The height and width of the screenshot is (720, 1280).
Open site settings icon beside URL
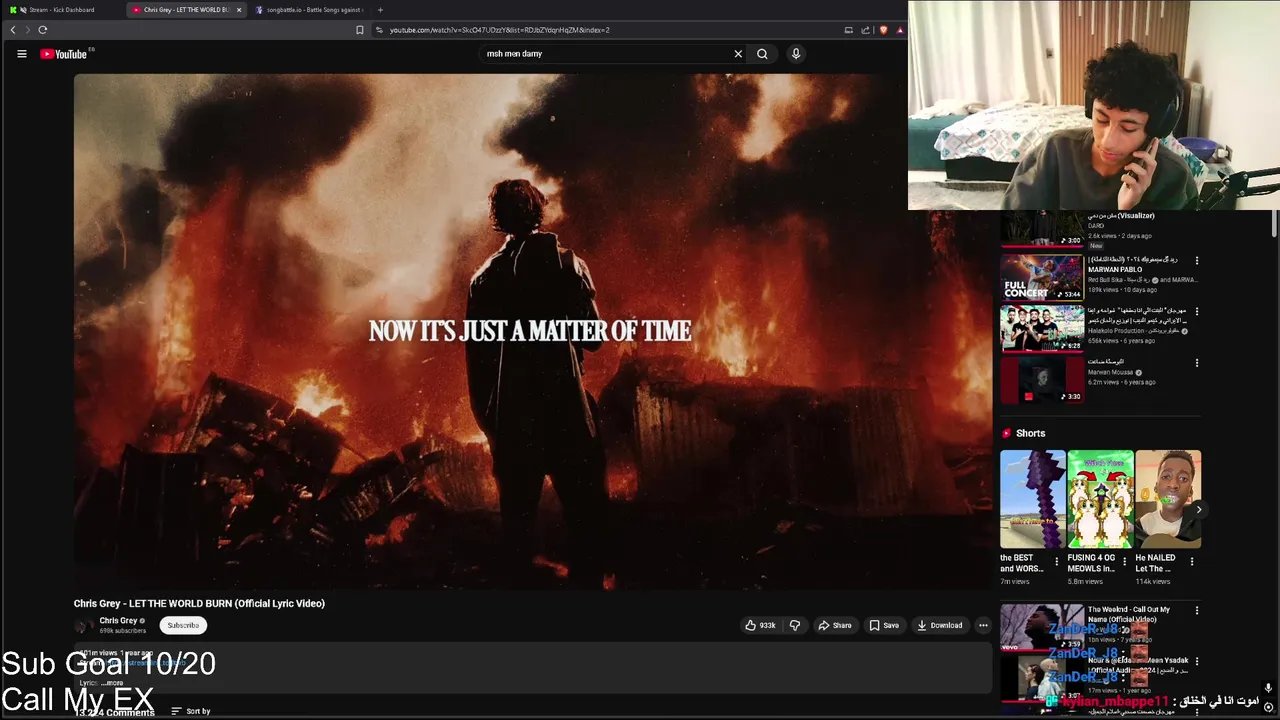(379, 30)
